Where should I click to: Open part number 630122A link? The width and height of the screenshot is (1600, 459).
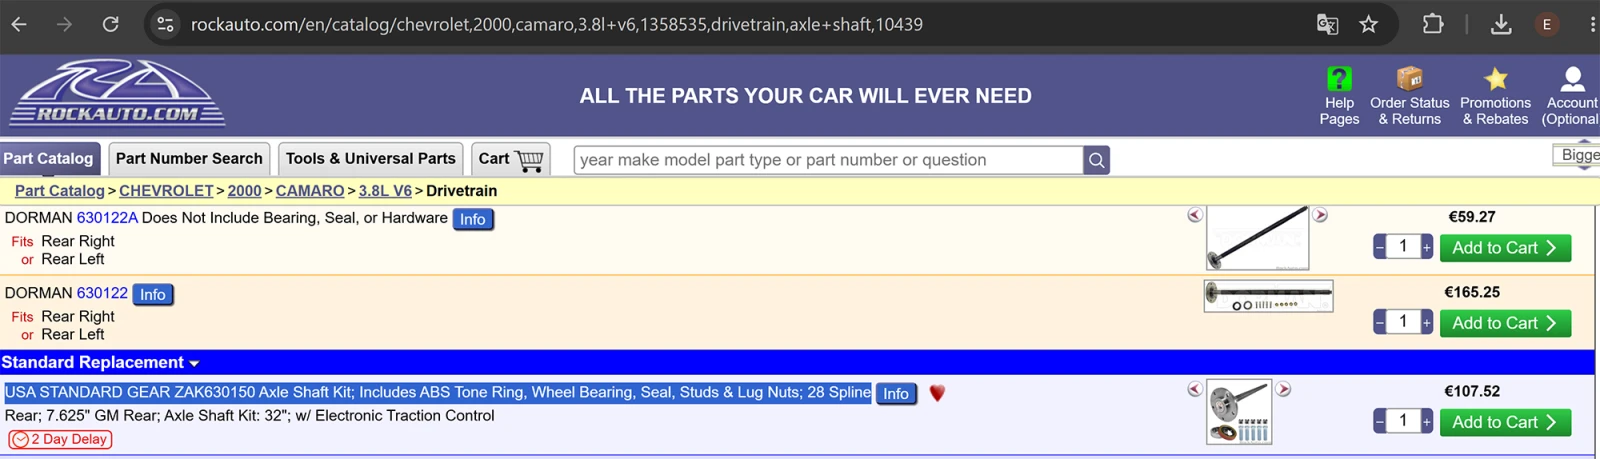tap(107, 217)
